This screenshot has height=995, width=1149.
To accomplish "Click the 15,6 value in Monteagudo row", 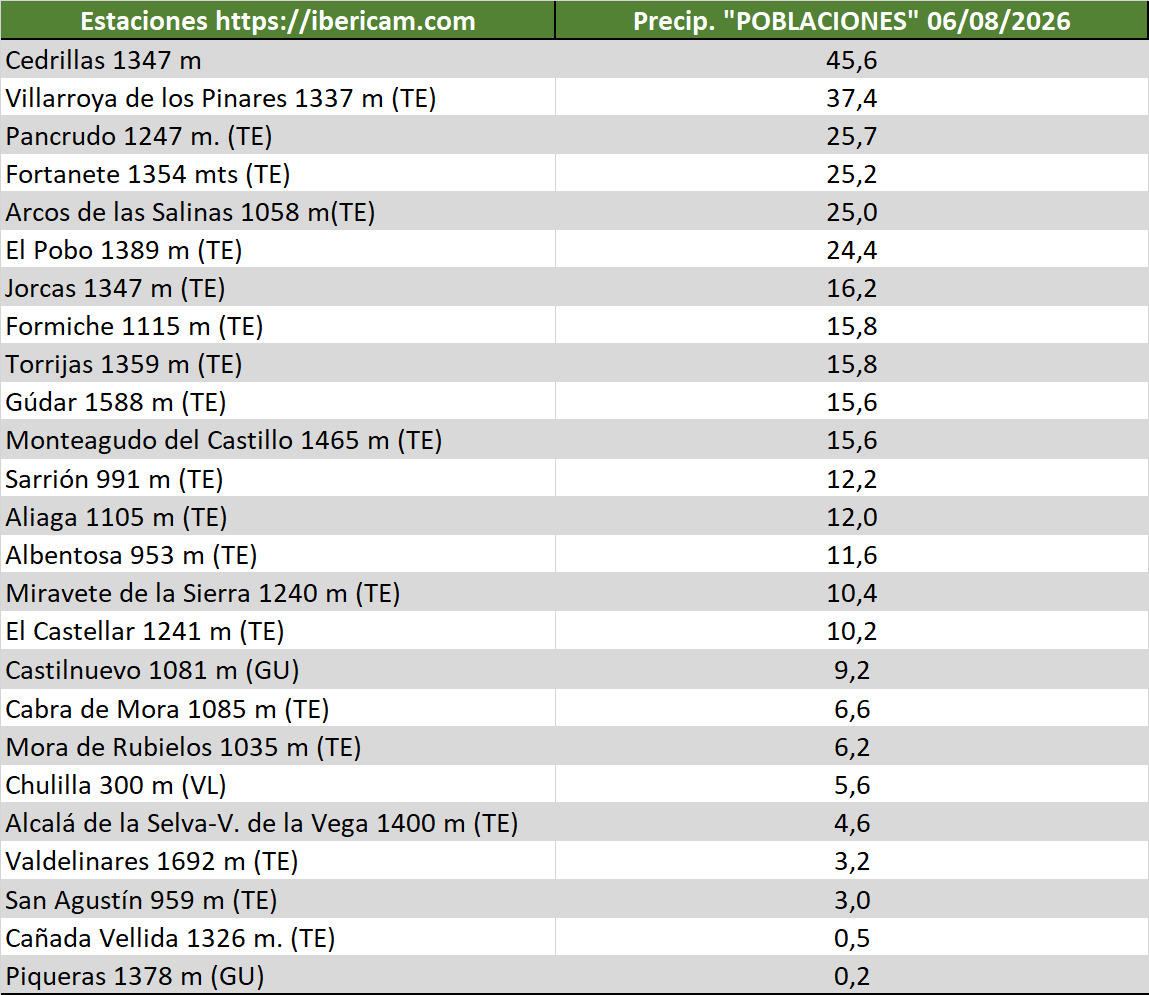I will (x=851, y=441).
